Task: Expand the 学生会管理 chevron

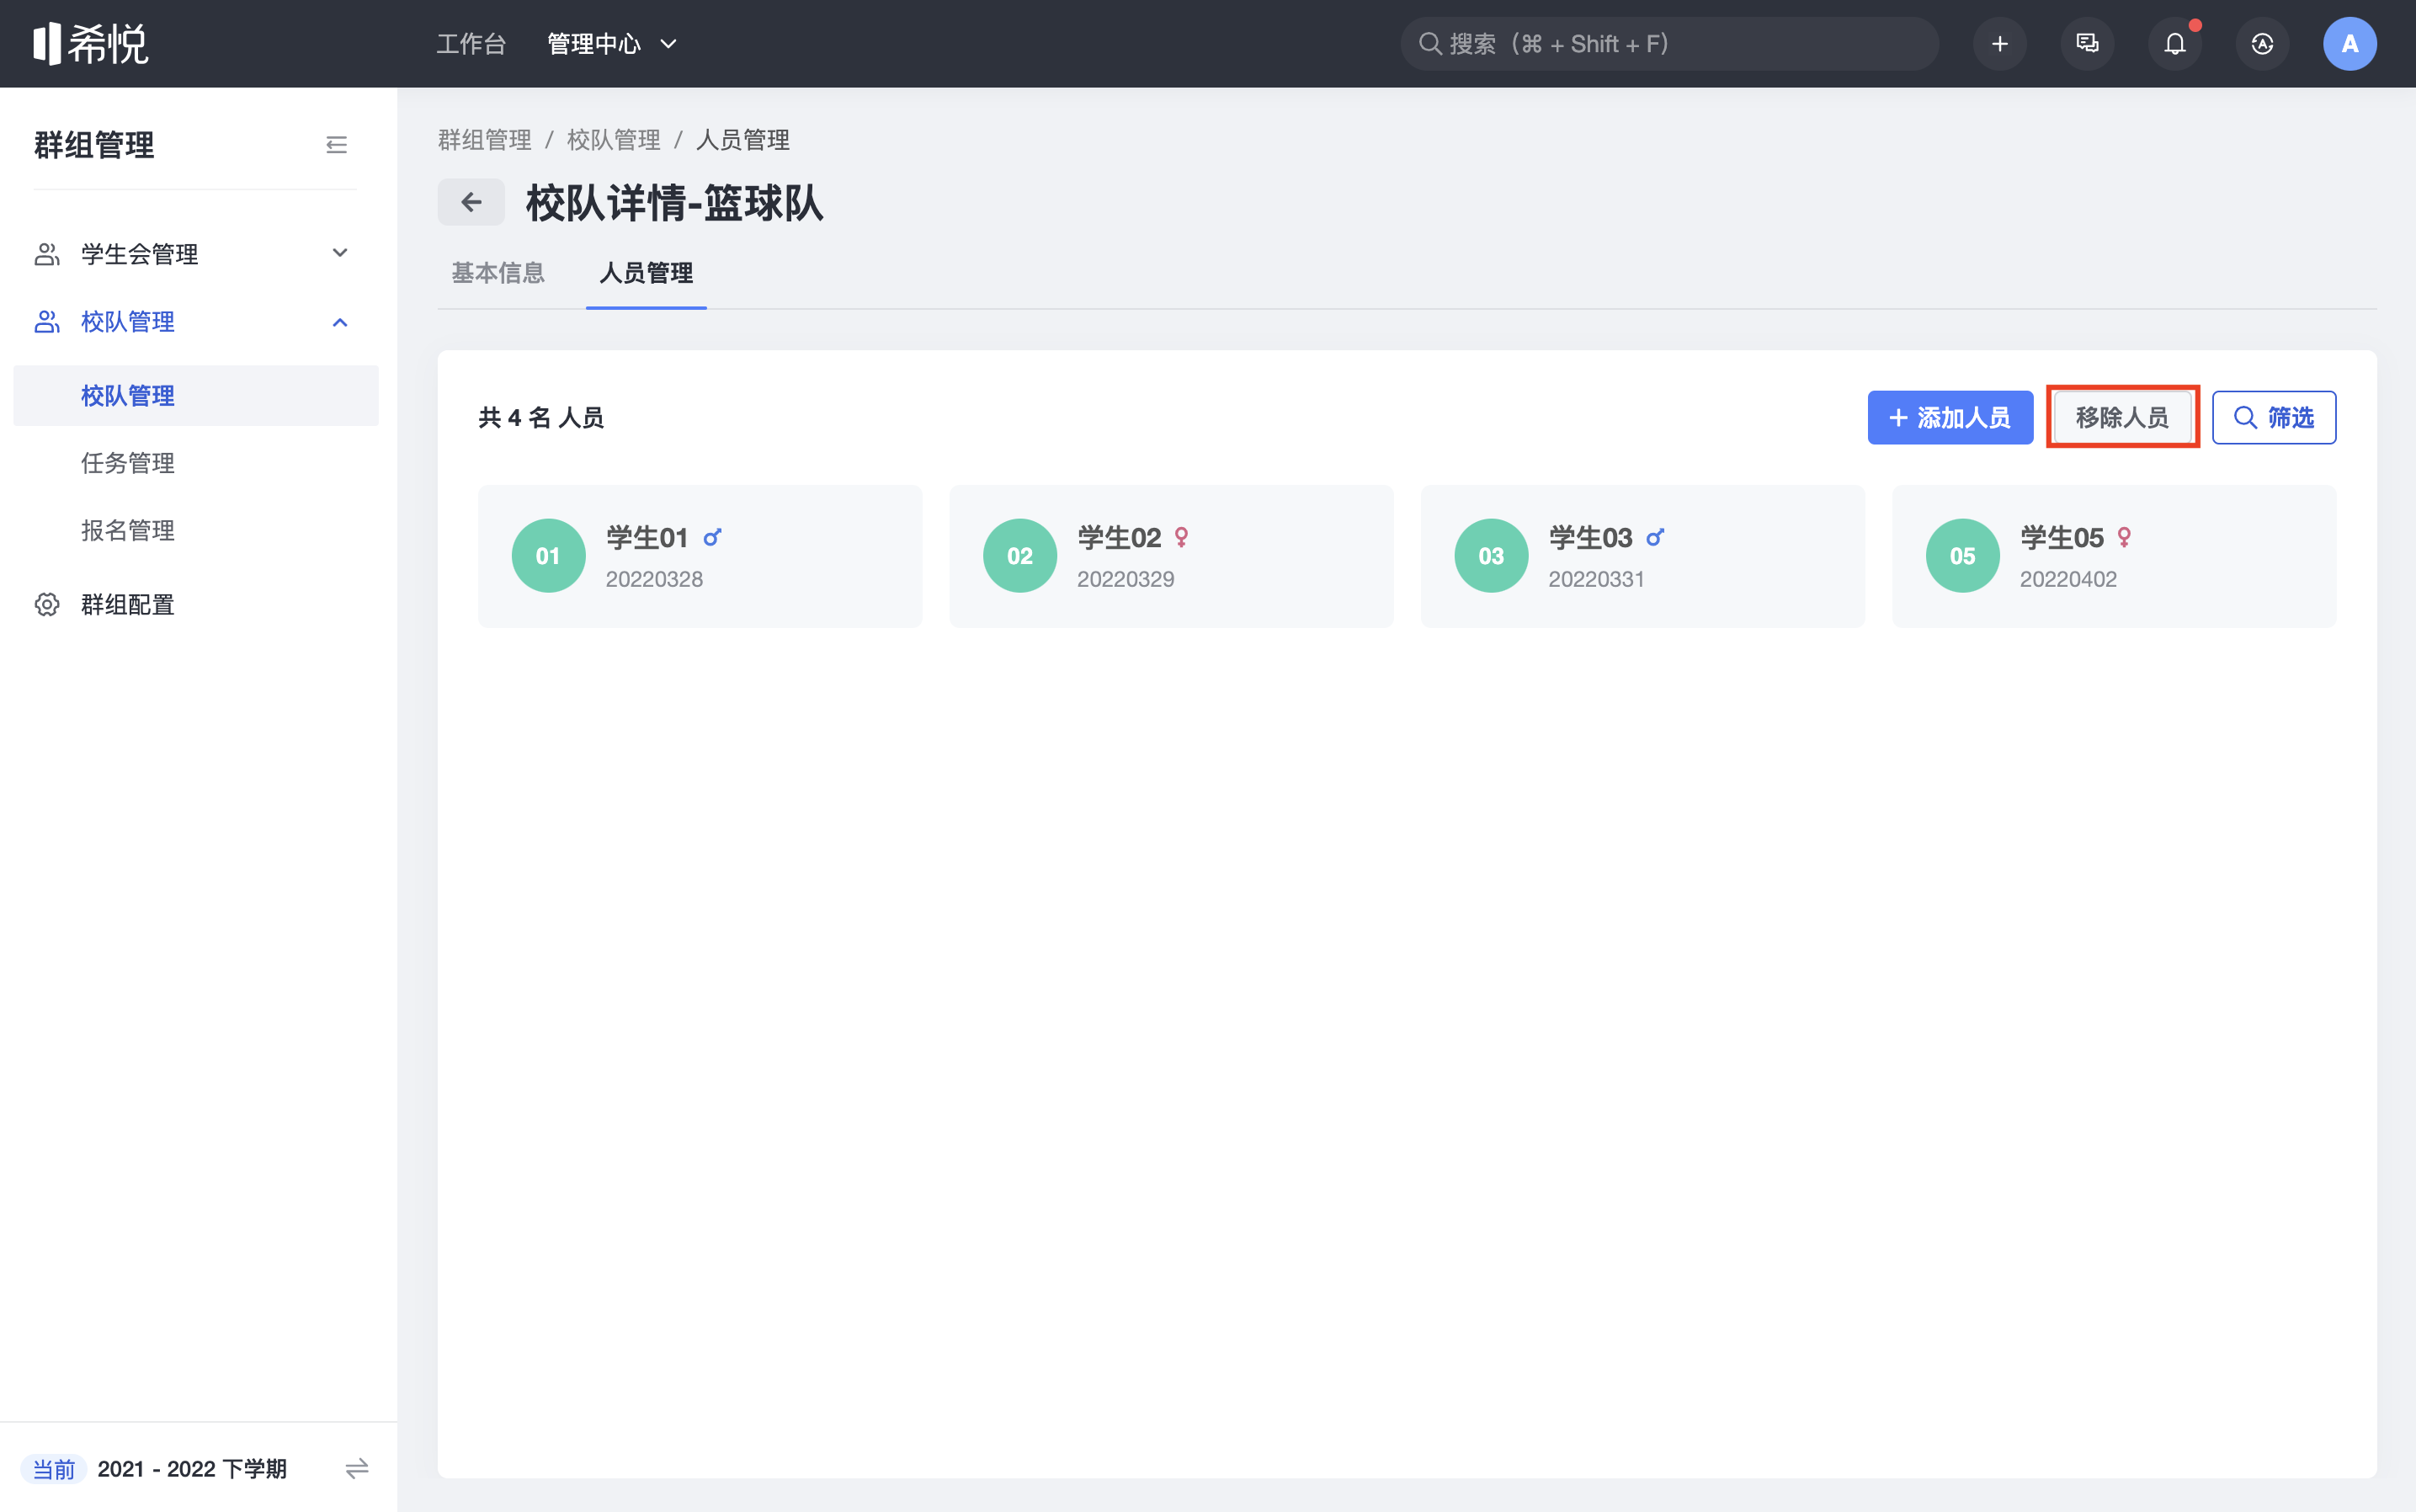Action: 340,253
